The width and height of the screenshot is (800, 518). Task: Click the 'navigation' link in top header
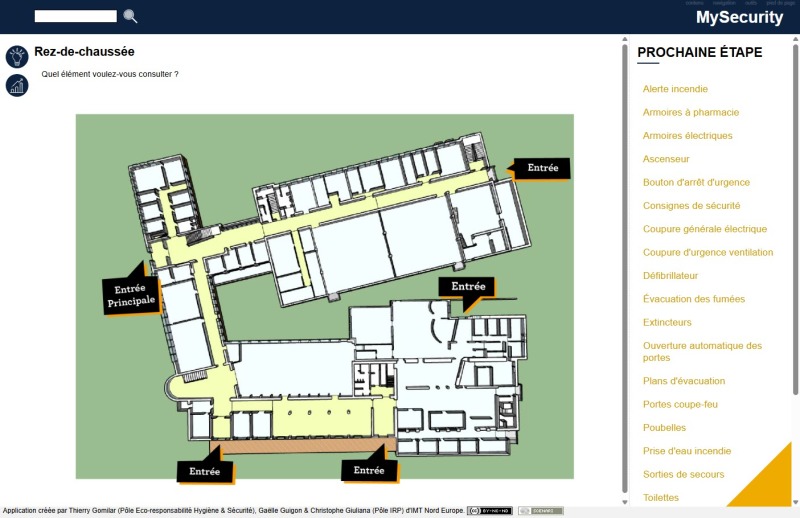(x=725, y=3)
